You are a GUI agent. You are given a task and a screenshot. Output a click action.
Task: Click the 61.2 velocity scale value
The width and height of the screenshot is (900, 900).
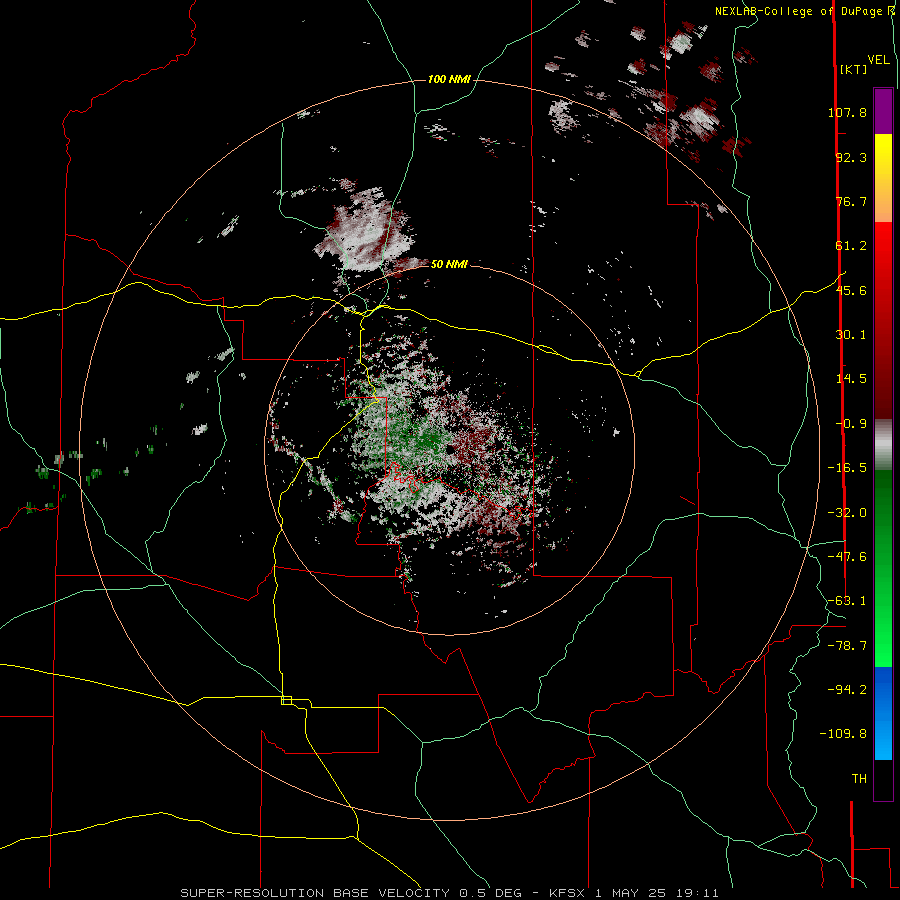tap(851, 246)
